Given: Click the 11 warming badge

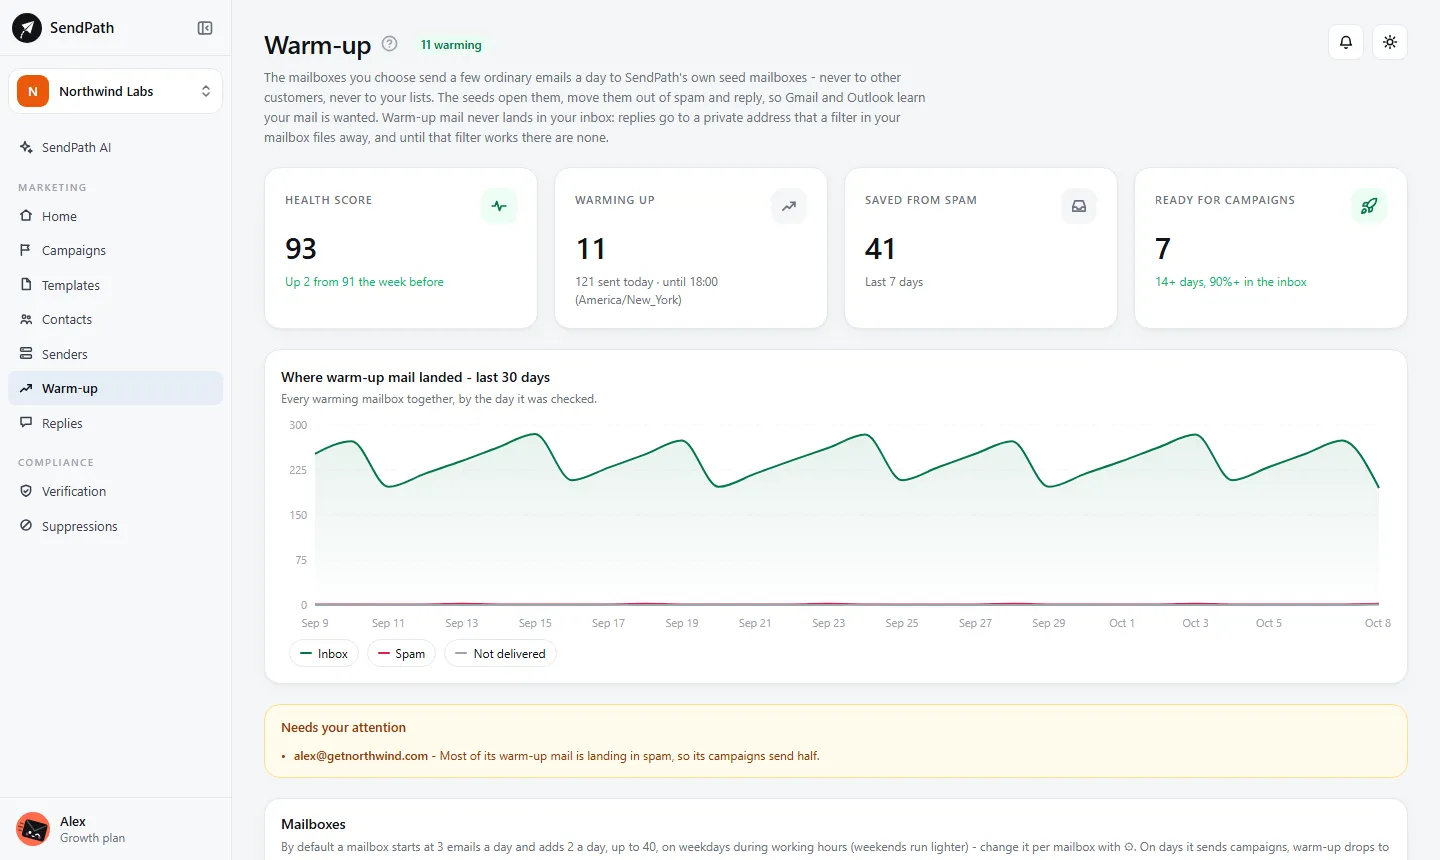Looking at the screenshot, I should tap(451, 45).
